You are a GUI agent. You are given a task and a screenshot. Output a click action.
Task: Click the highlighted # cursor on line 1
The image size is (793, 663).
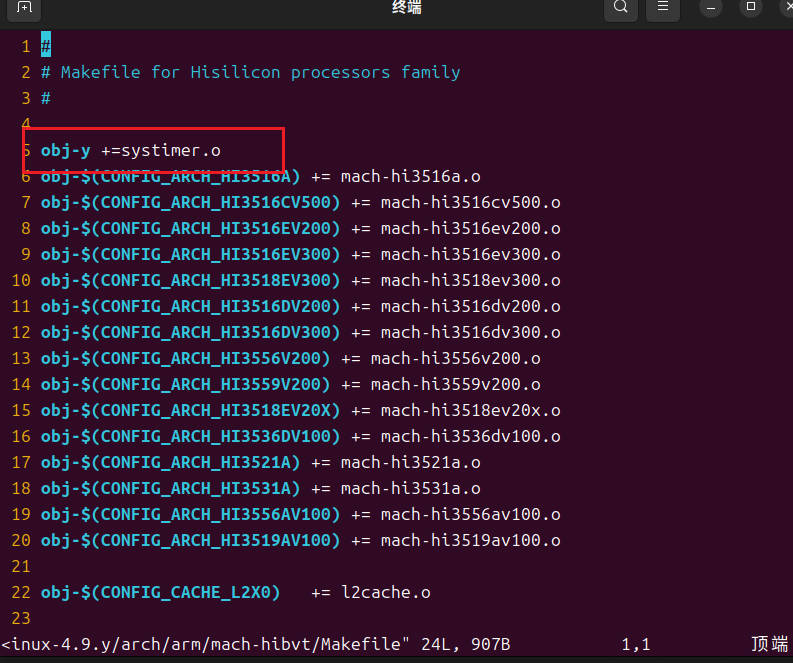pos(46,46)
